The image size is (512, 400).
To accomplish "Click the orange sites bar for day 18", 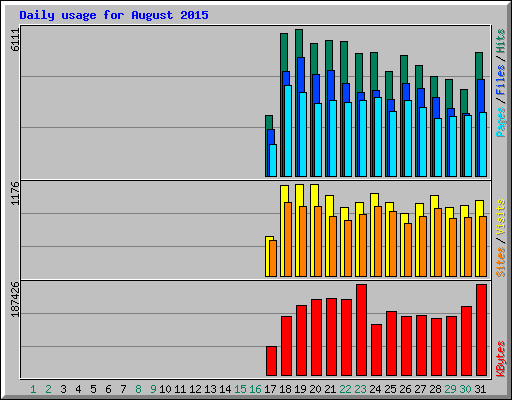I will click(x=288, y=239).
